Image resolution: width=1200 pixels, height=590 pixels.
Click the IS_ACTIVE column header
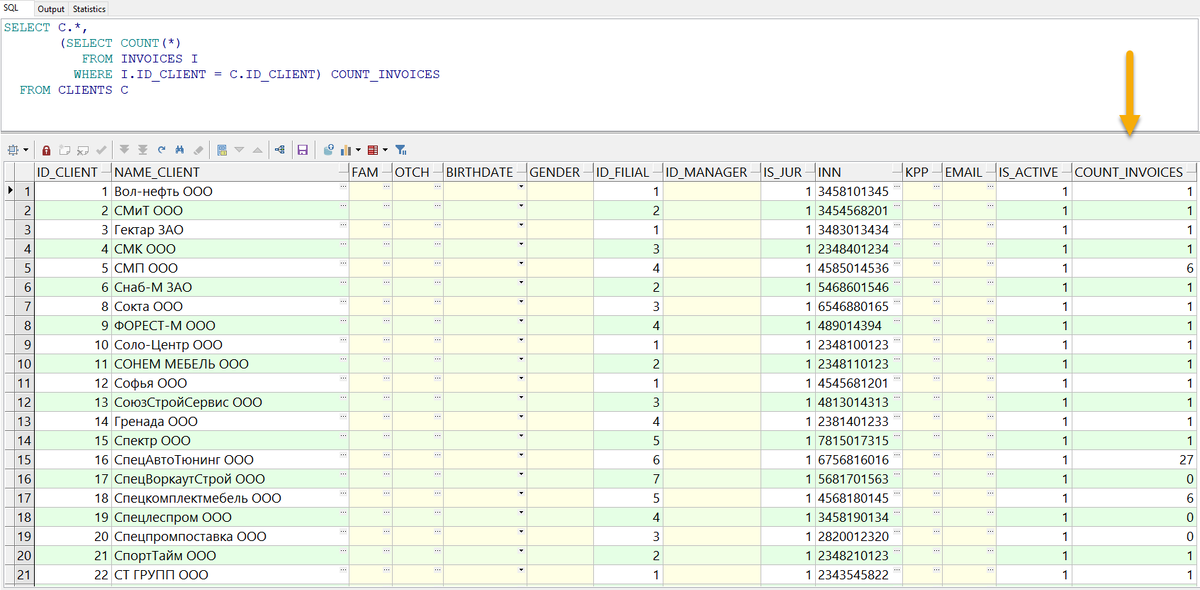pos(1034,172)
